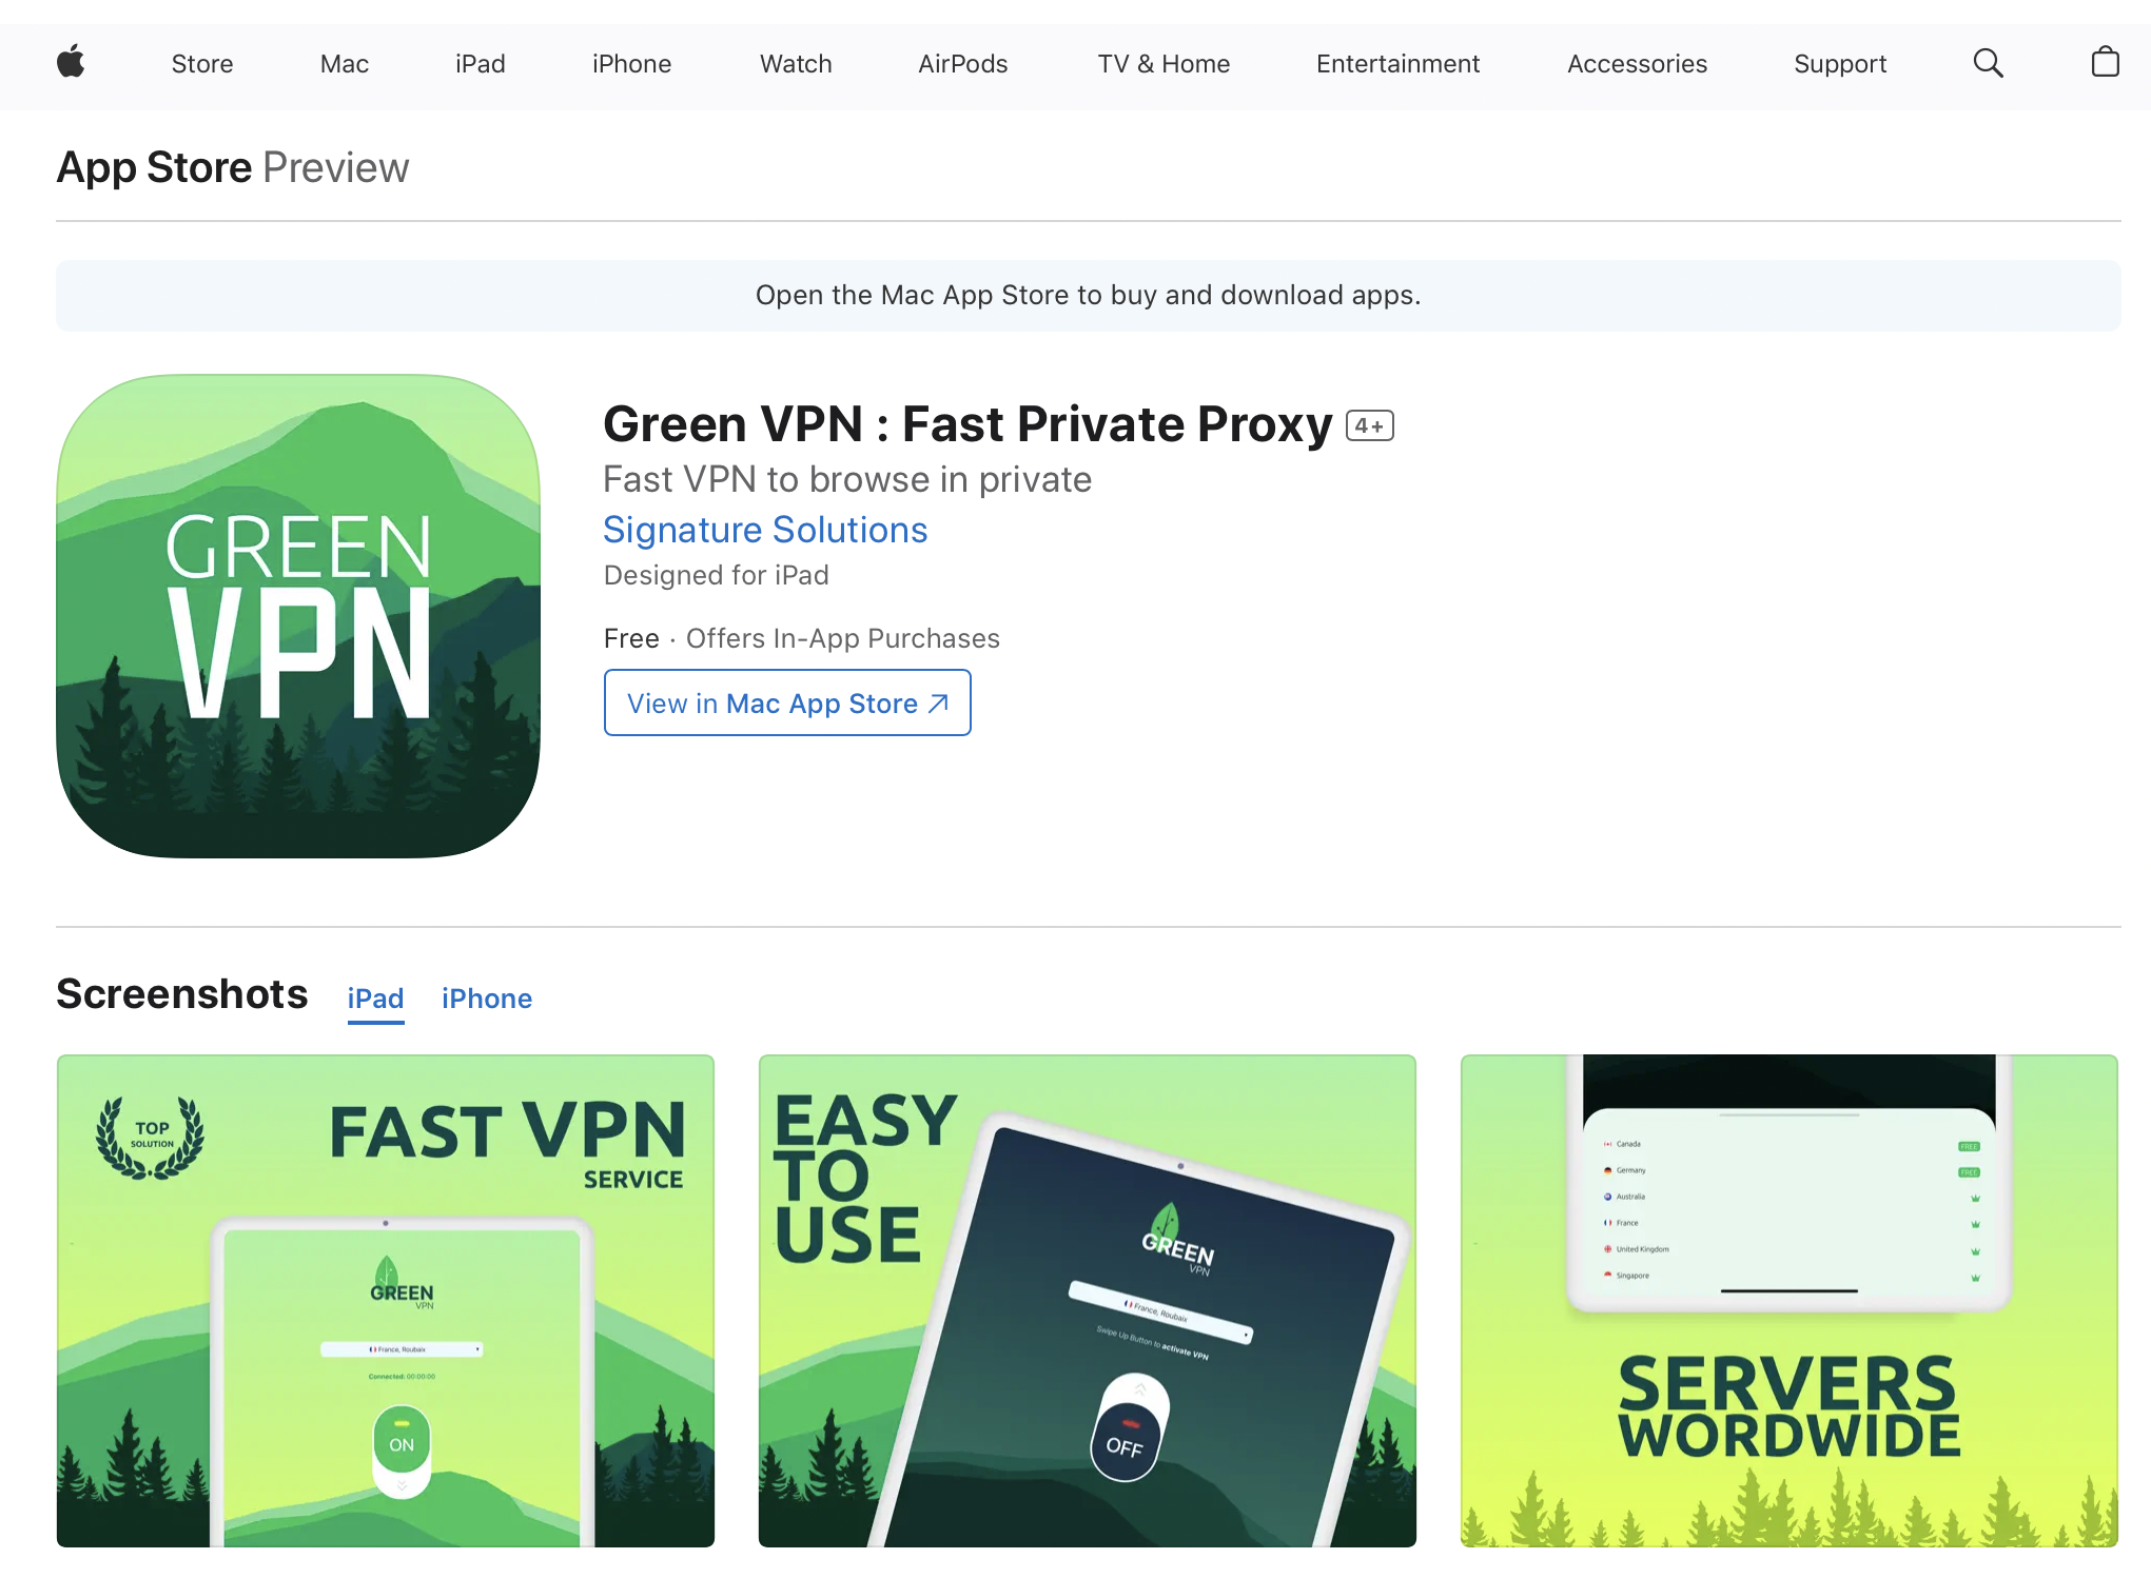Image resolution: width=2151 pixels, height=1576 pixels.
Task: Click the Apple logo icon
Action: coord(71,63)
